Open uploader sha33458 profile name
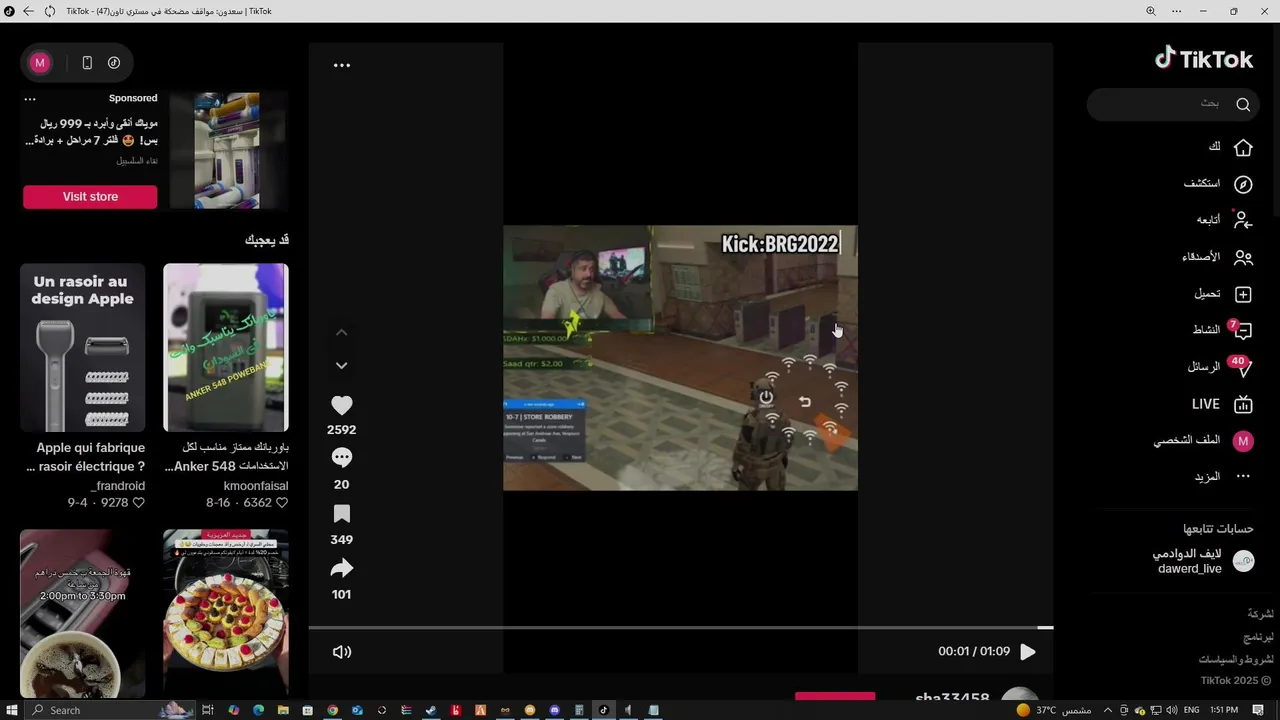This screenshot has height=720, width=1280. (x=952, y=698)
